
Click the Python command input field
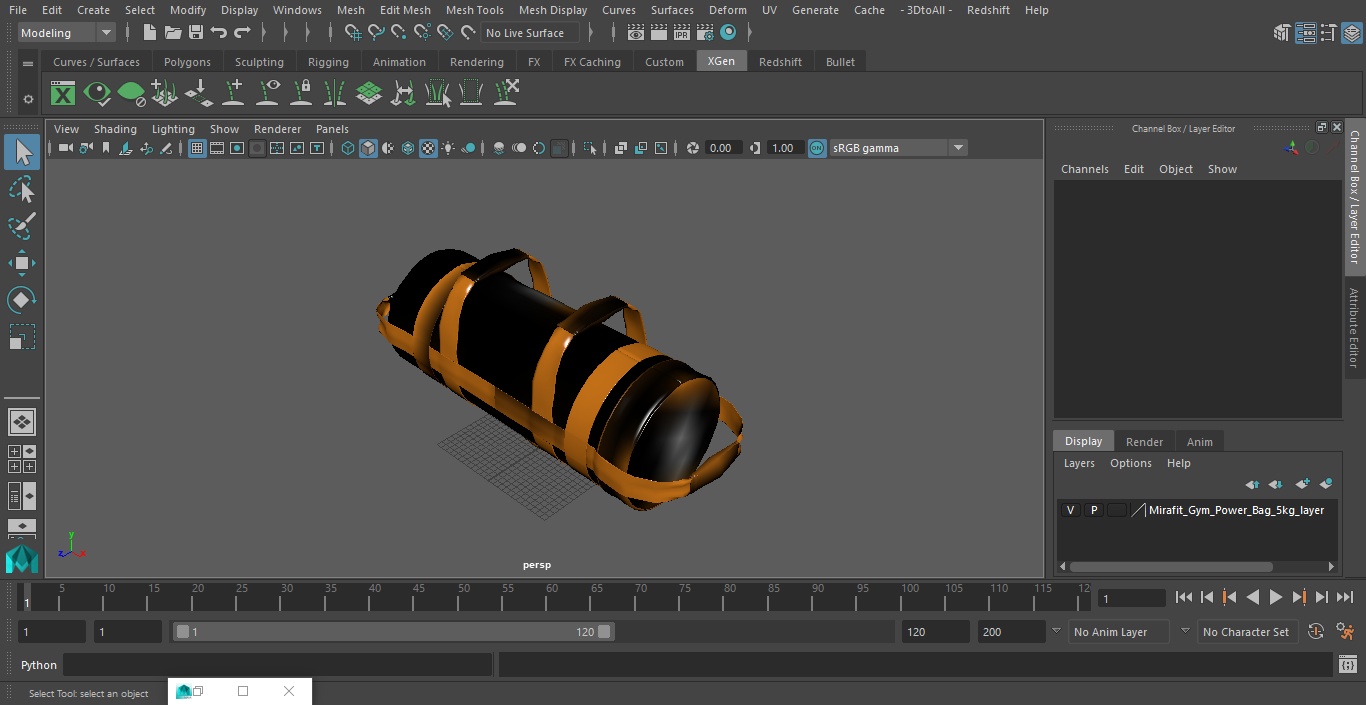pos(278,665)
